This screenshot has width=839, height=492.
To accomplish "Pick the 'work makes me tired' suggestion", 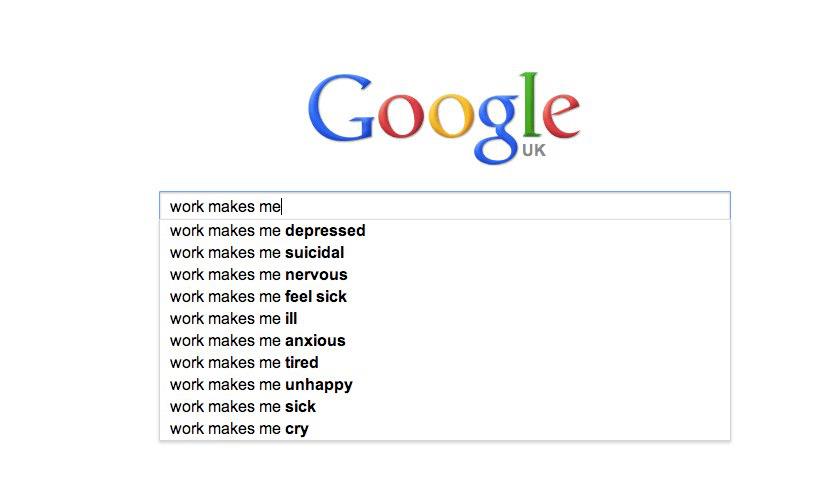I will (x=445, y=362).
